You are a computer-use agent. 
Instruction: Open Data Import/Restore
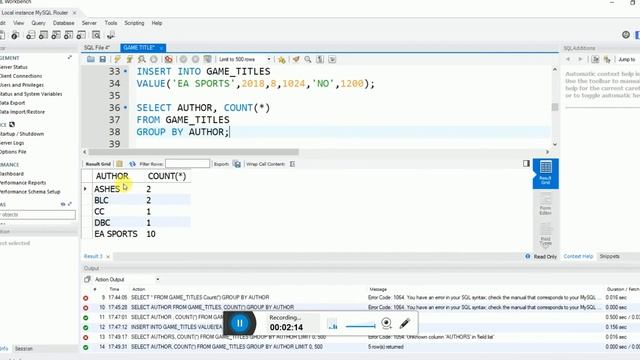tap(22, 112)
